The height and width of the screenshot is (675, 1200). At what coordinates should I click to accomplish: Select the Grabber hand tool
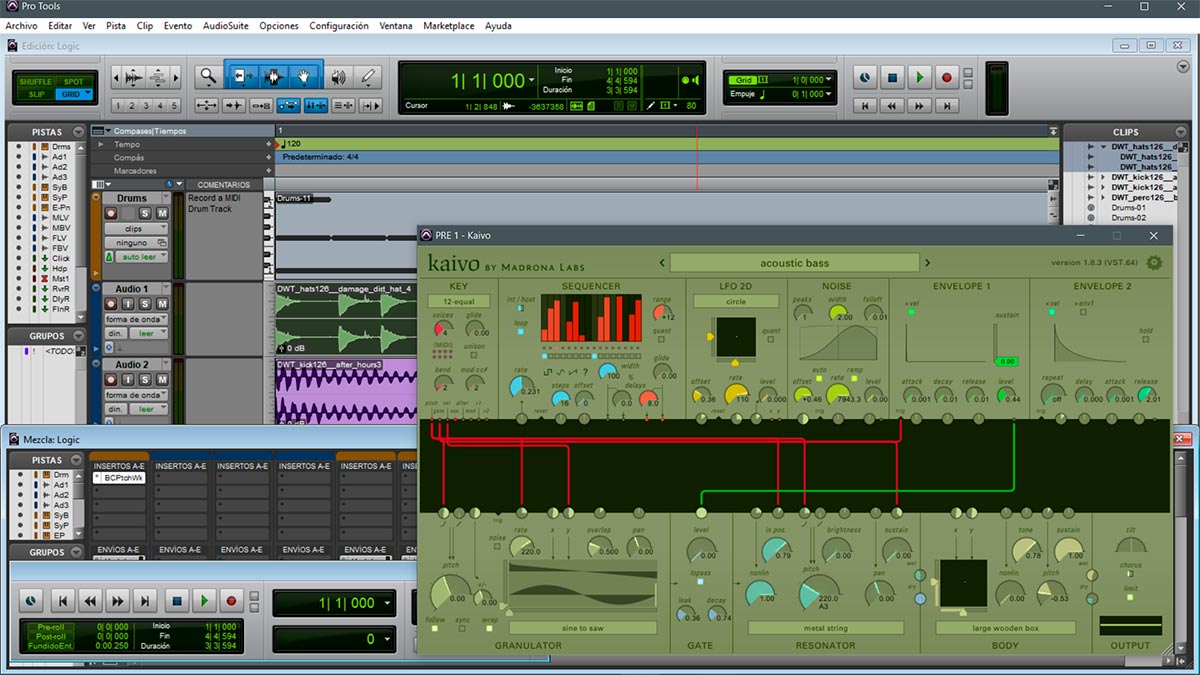pos(305,76)
